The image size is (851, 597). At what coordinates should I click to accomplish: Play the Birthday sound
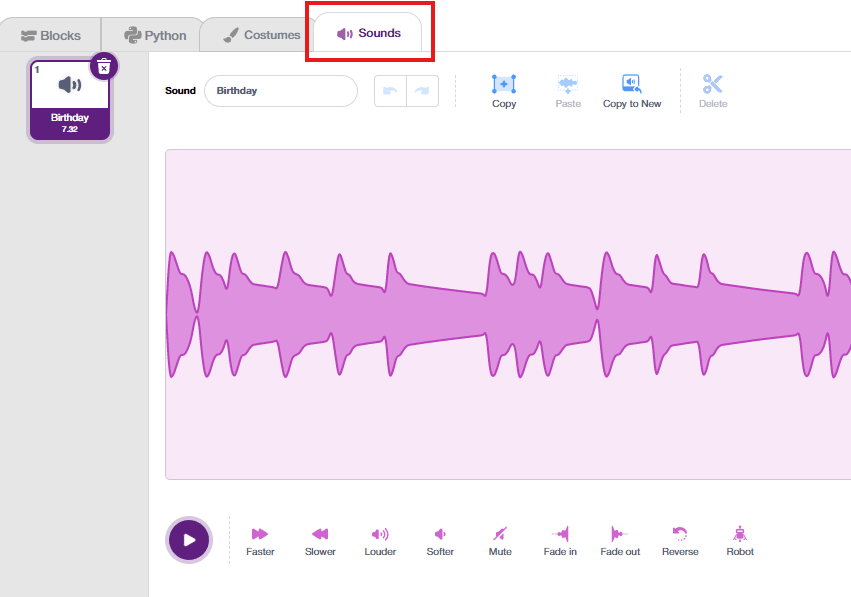pyautogui.click(x=189, y=540)
